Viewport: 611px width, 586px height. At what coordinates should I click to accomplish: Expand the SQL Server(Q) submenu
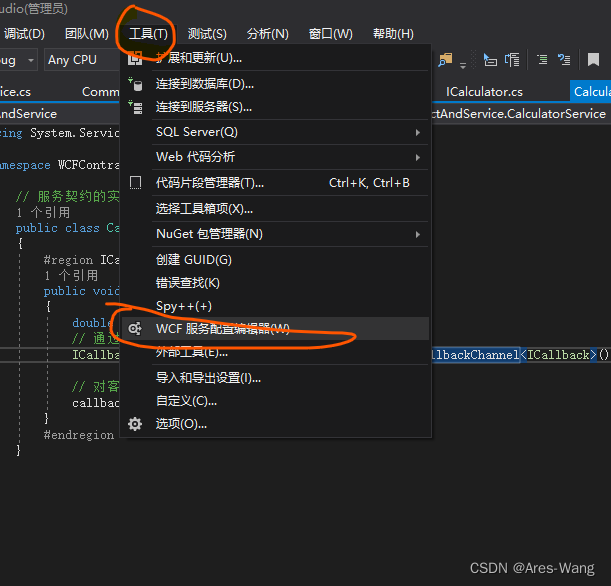point(275,132)
